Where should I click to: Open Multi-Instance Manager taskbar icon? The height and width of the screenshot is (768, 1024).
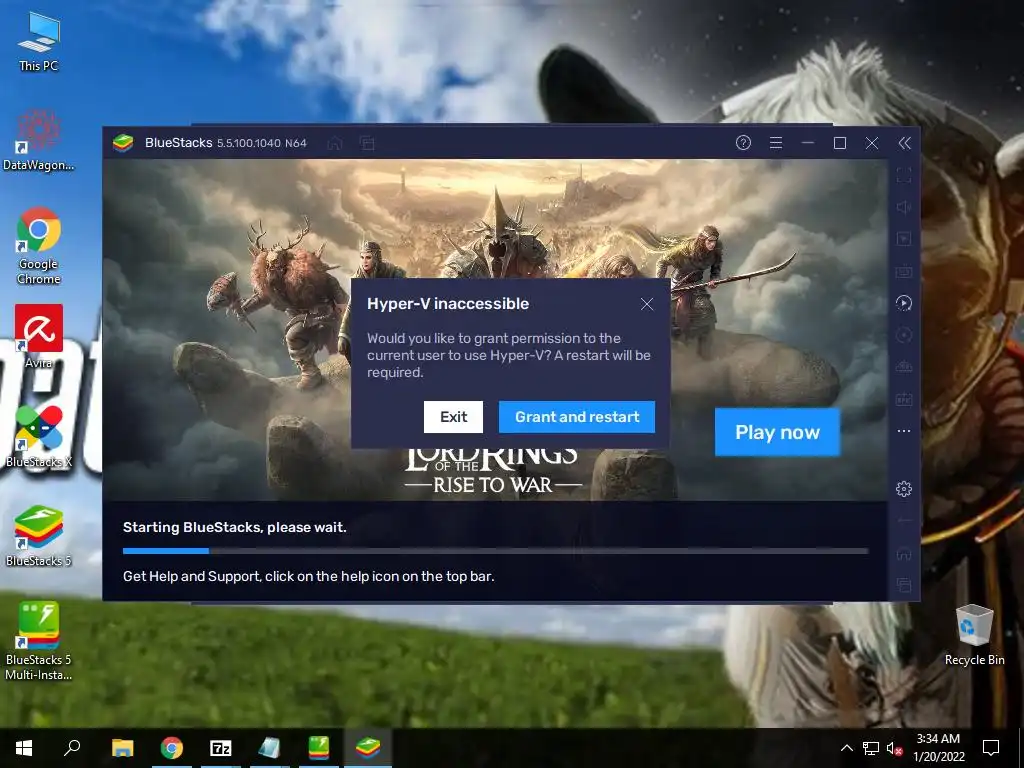tap(319, 748)
